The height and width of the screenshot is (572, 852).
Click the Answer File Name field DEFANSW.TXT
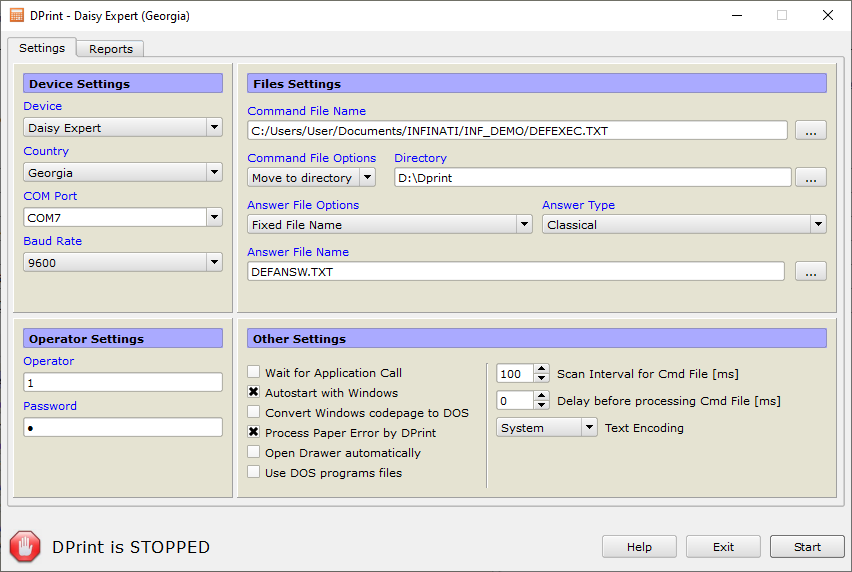(516, 271)
